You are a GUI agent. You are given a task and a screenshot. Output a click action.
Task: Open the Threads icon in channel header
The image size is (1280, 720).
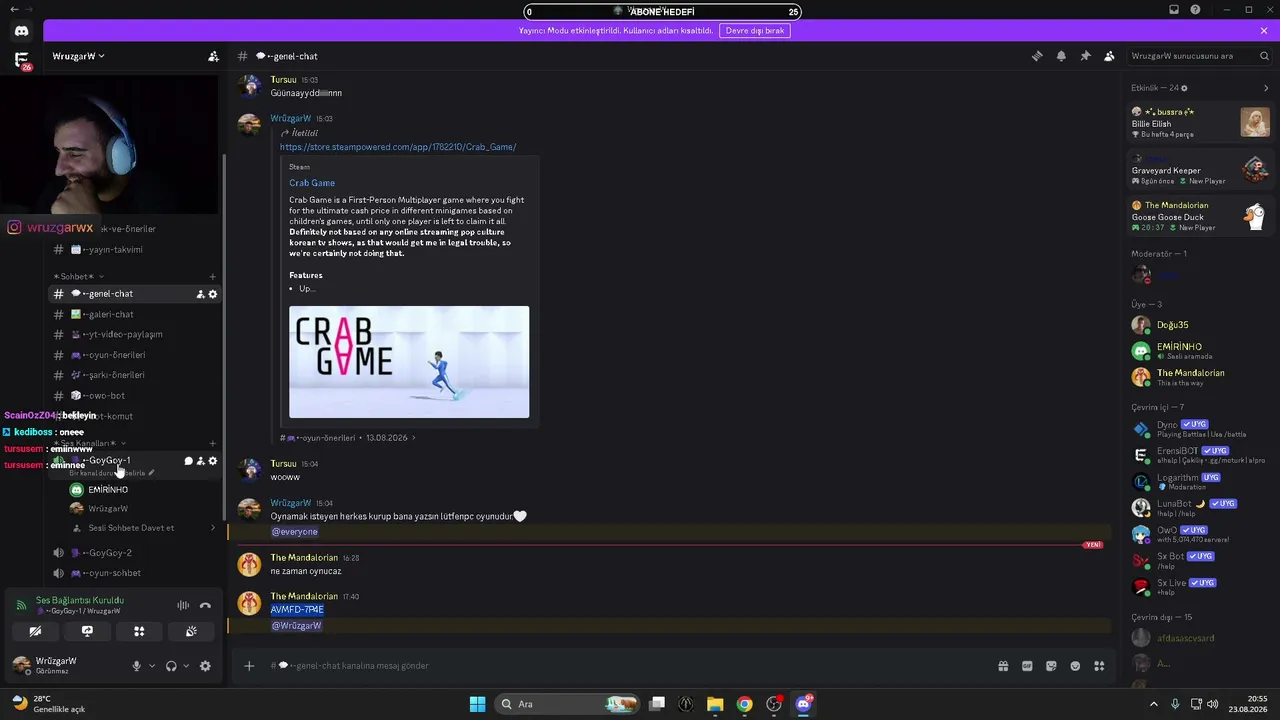click(x=1037, y=56)
